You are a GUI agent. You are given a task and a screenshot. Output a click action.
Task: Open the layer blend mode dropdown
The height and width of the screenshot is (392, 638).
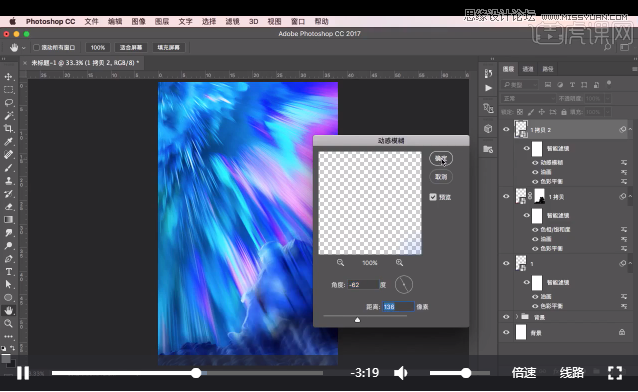pyautogui.click(x=527, y=99)
